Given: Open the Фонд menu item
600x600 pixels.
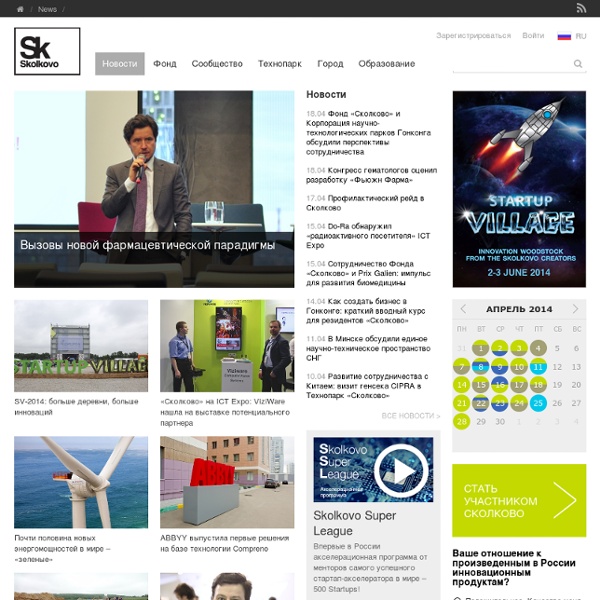Looking at the screenshot, I should tap(165, 64).
